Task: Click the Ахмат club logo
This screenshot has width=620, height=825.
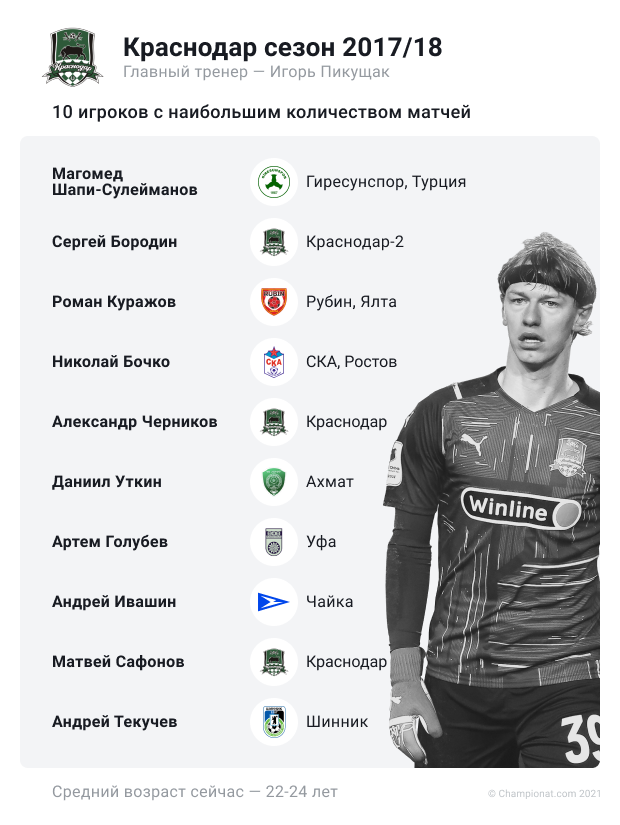Action: click(x=274, y=482)
